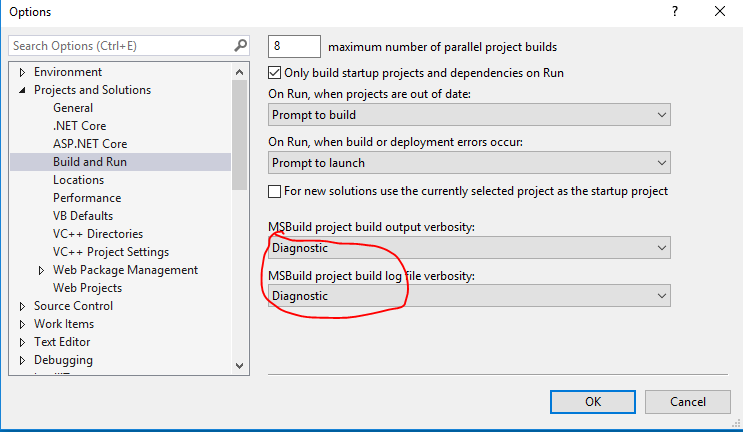The height and width of the screenshot is (432, 743).
Task: Select the General options page
Action: click(x=73, y=108)
